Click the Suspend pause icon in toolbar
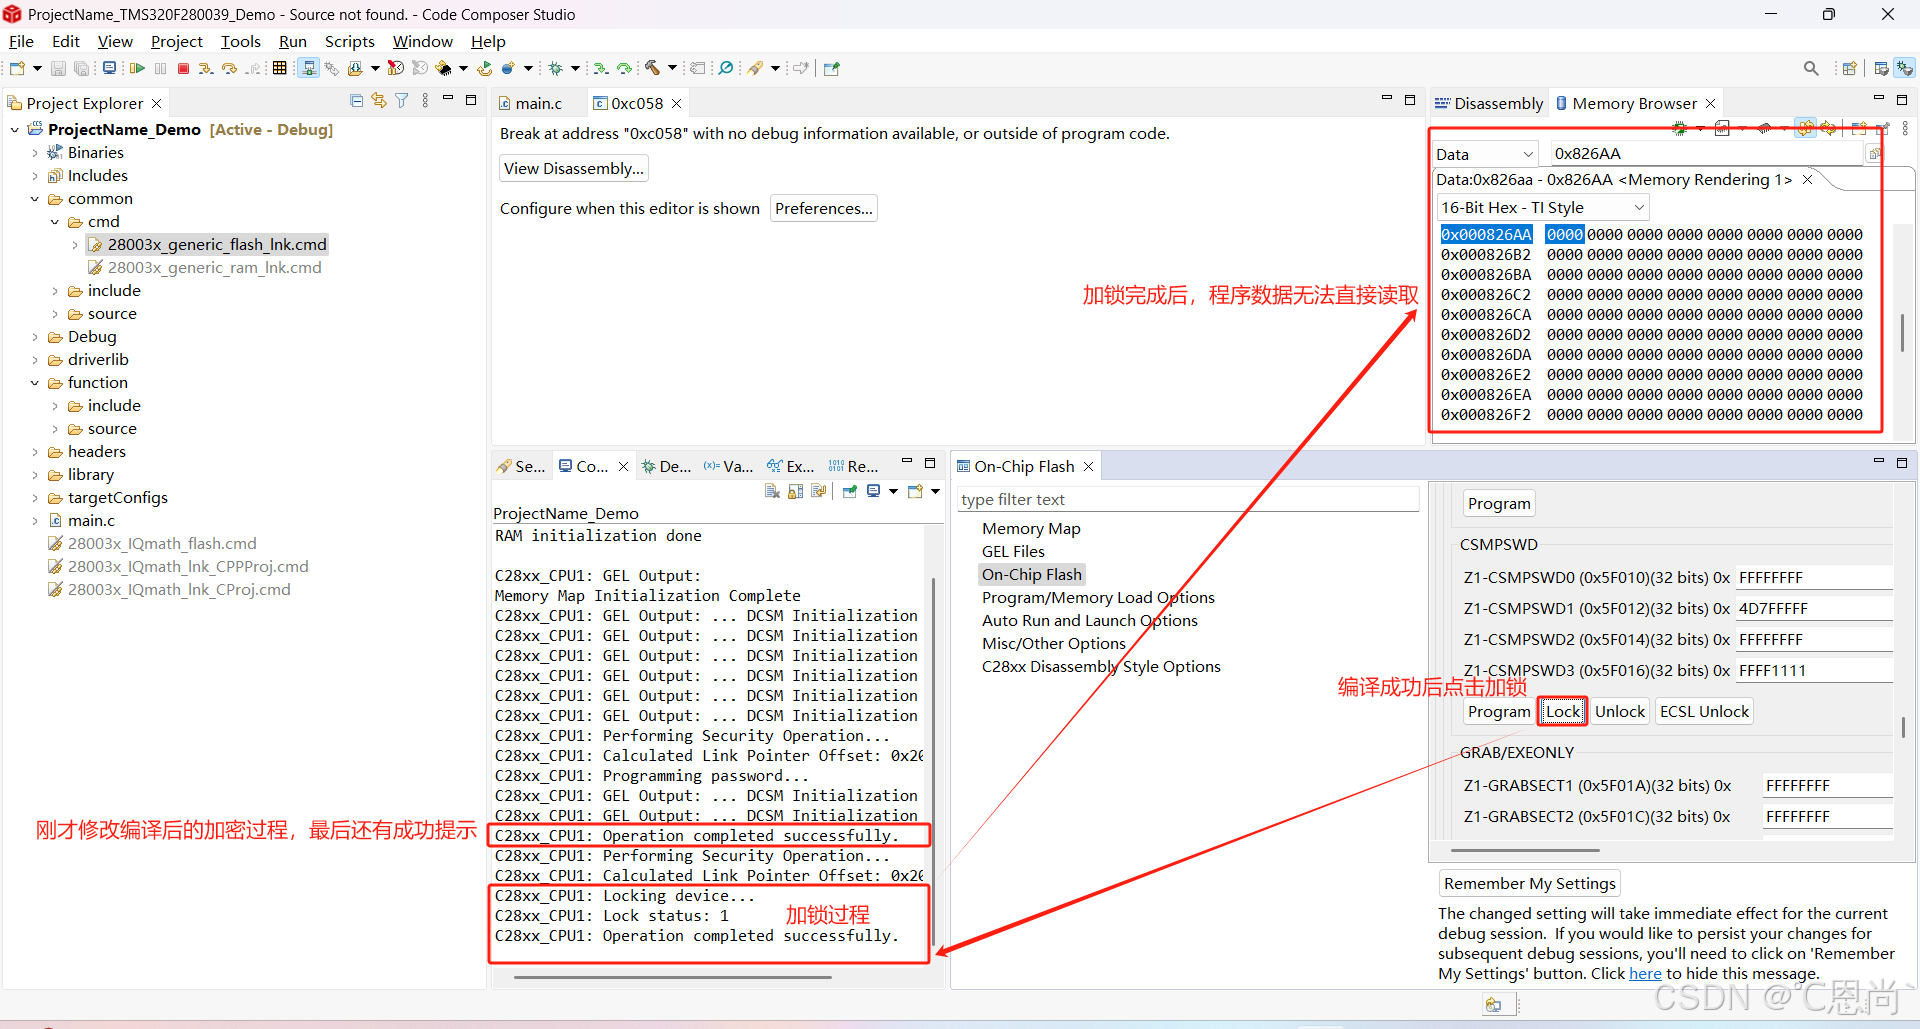Screen dimensions: 1920x1029 tap(160, 68)
